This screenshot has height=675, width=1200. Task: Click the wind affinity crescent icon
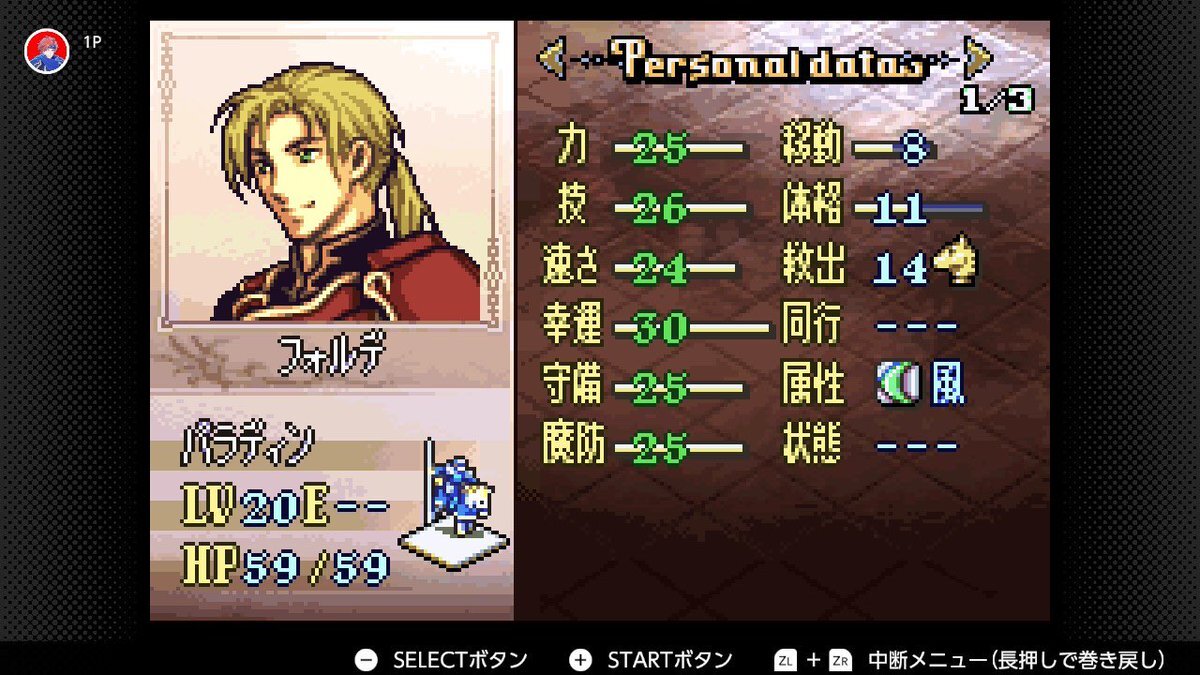(x=895, y=385)
